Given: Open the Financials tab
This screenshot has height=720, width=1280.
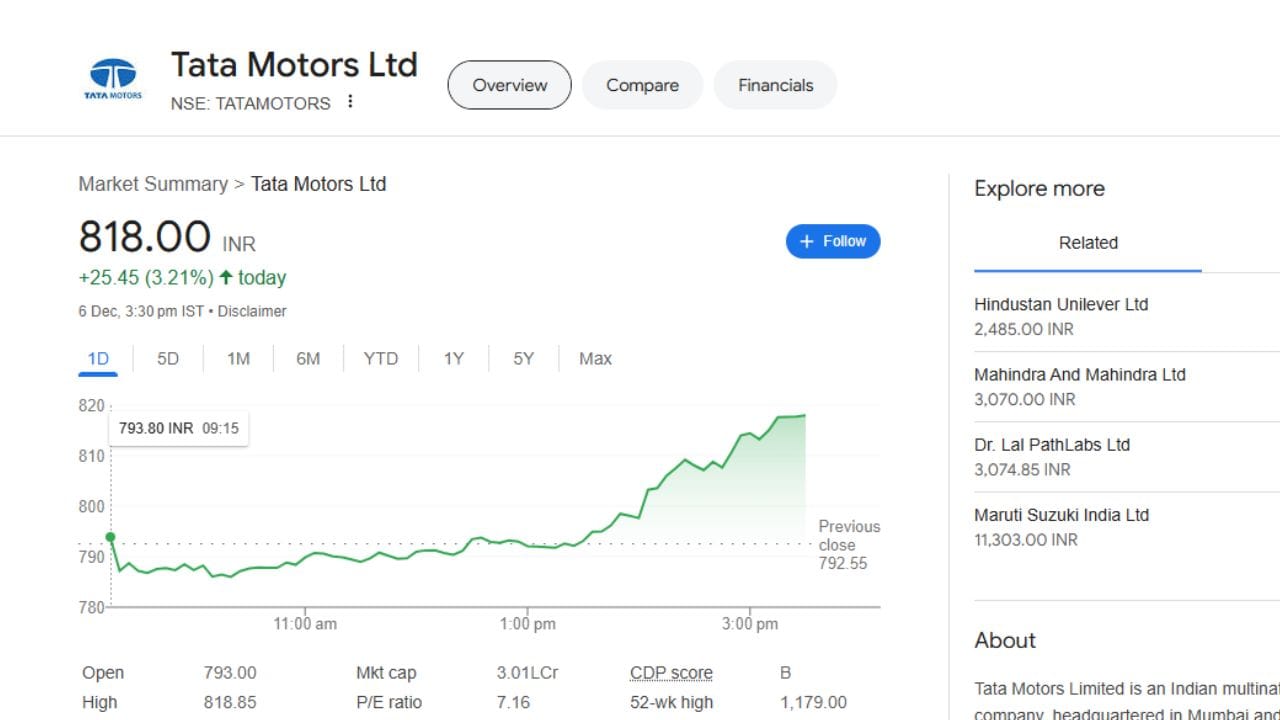Looking at the screenshot, I should coord(775,85).
